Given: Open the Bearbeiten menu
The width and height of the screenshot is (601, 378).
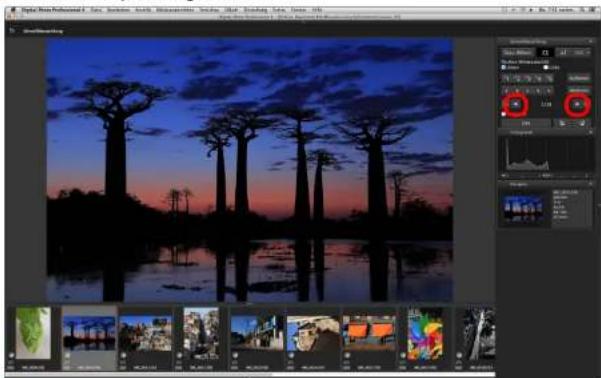Looking at the screenshot, I should (118, 10).
